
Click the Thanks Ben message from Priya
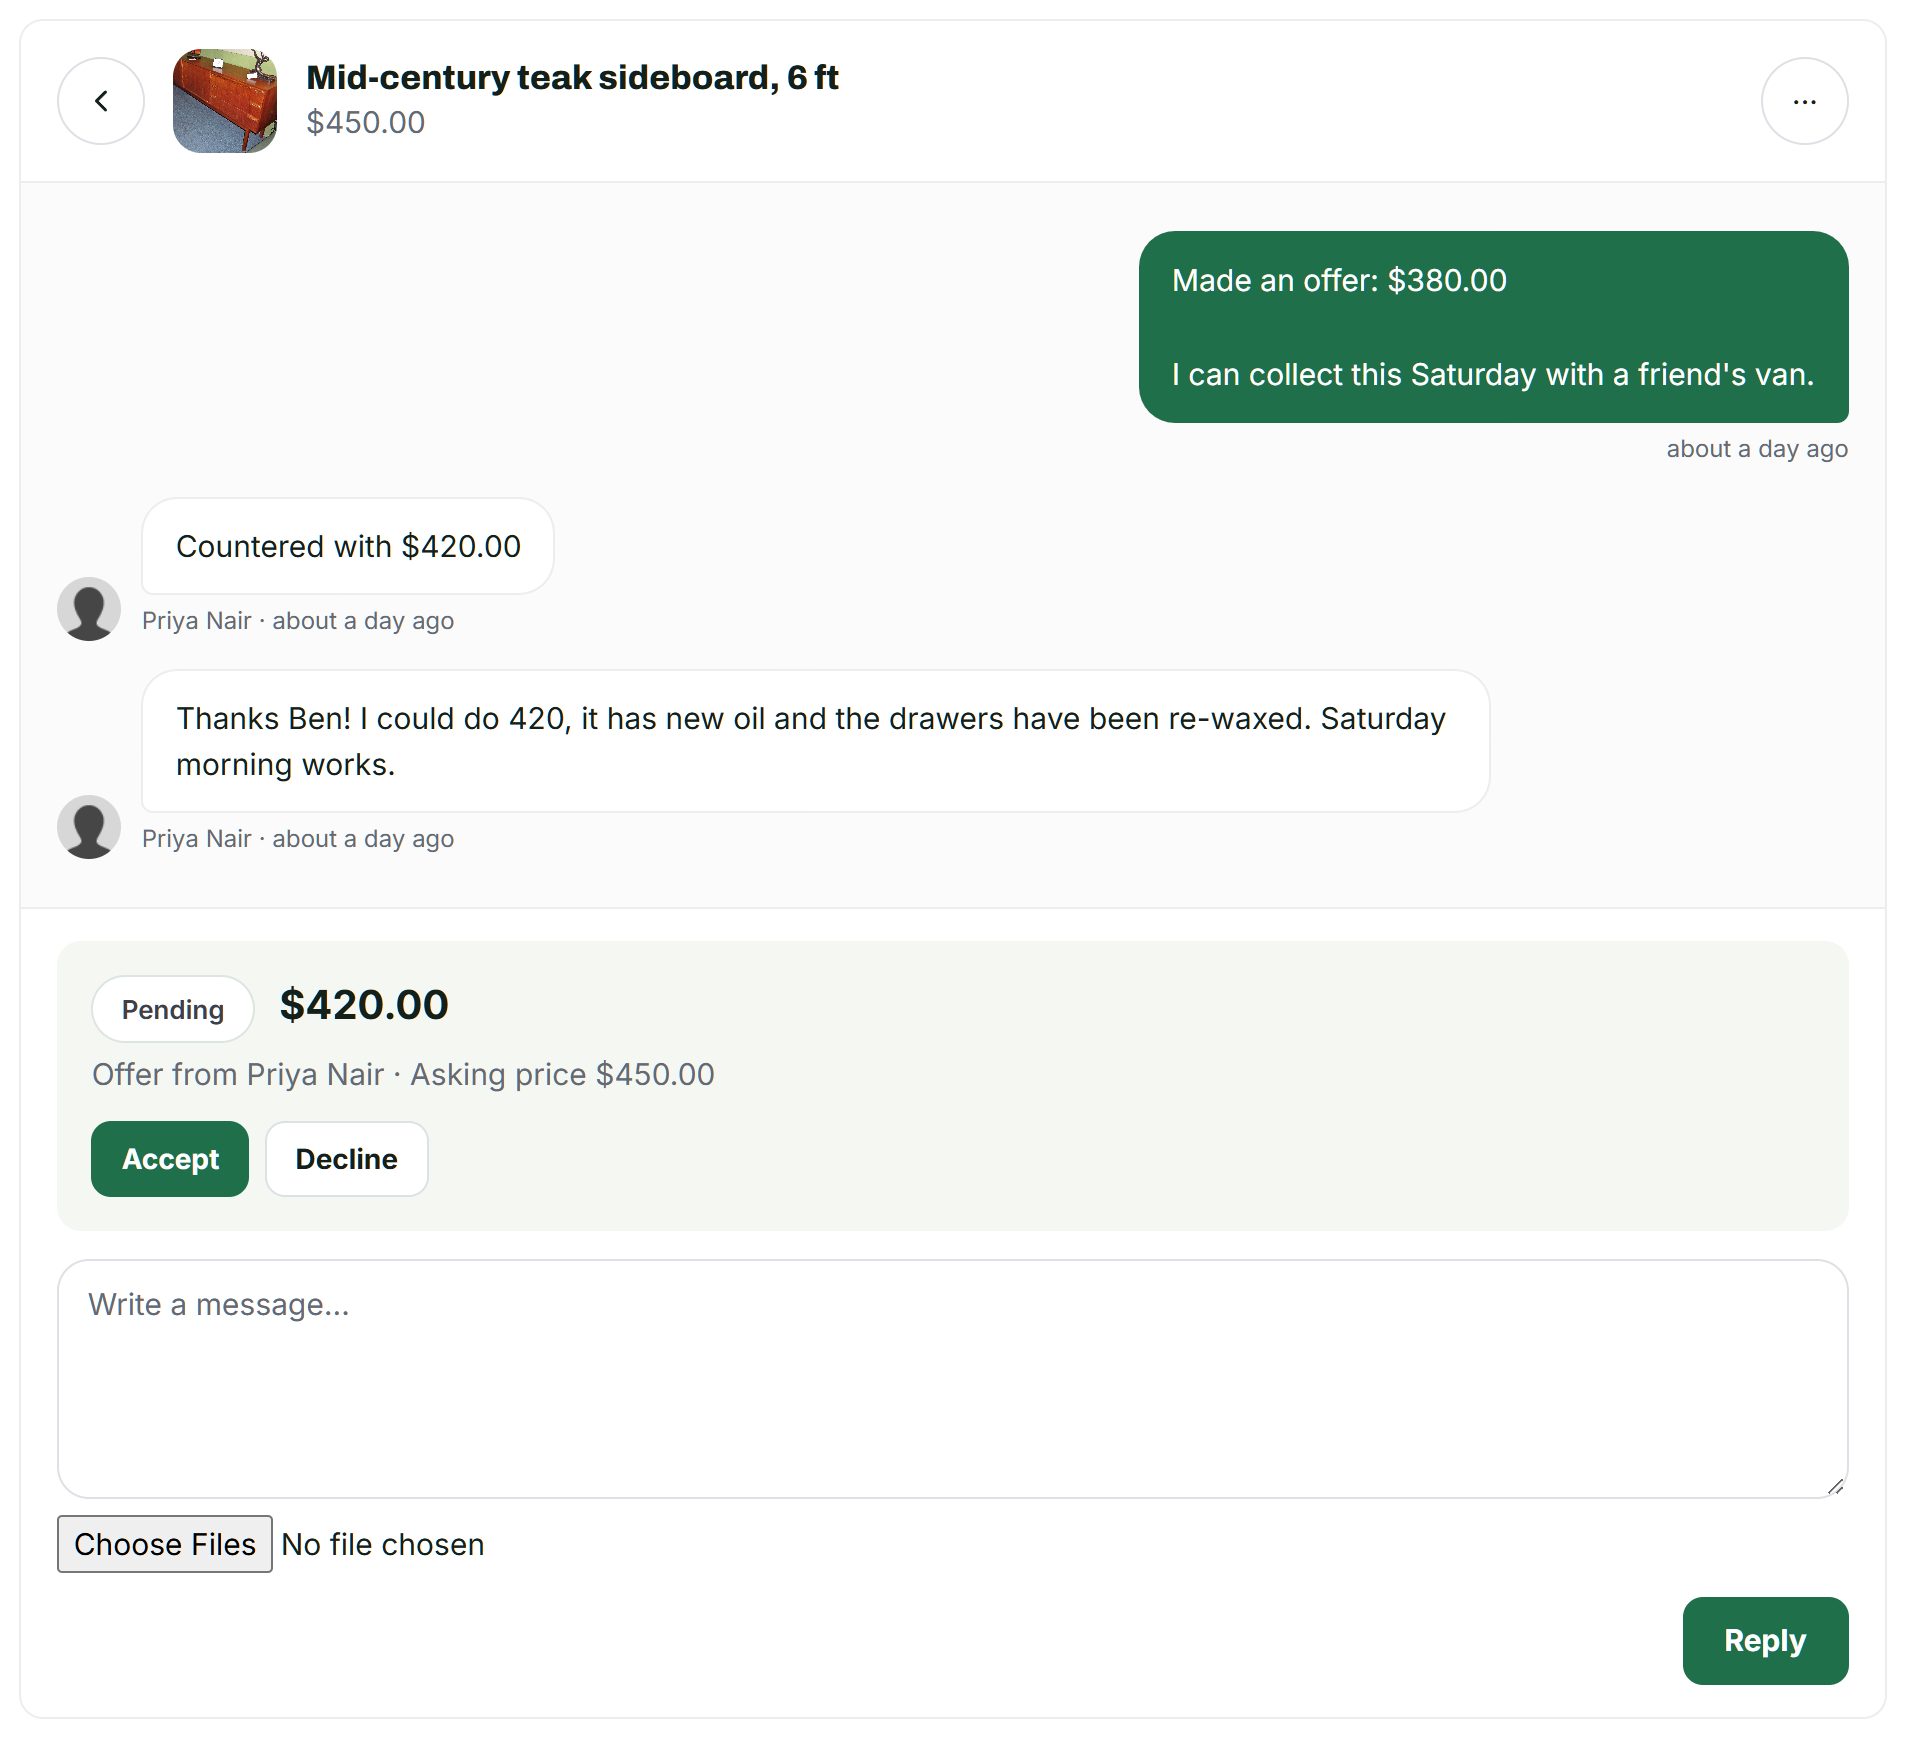816,741
